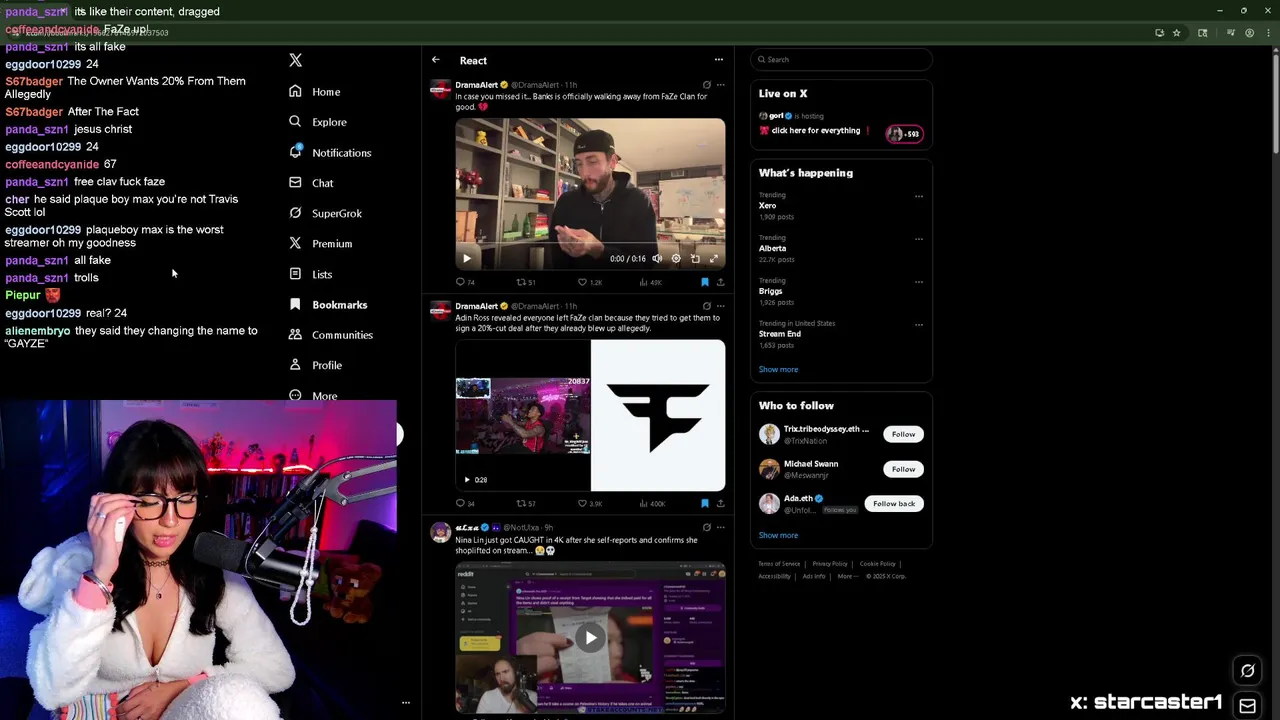View analytics of Adin Ross post
Viewport: 1280px width, 720px height.
pyautogui.click(x=651, y=503)
